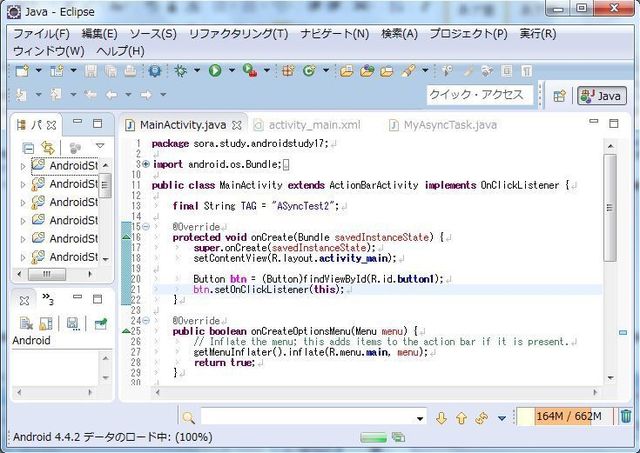The image size is (640, 453).
Task: Toggle Link with Editor in Package Explorer
Action: [x=48, y=147]
